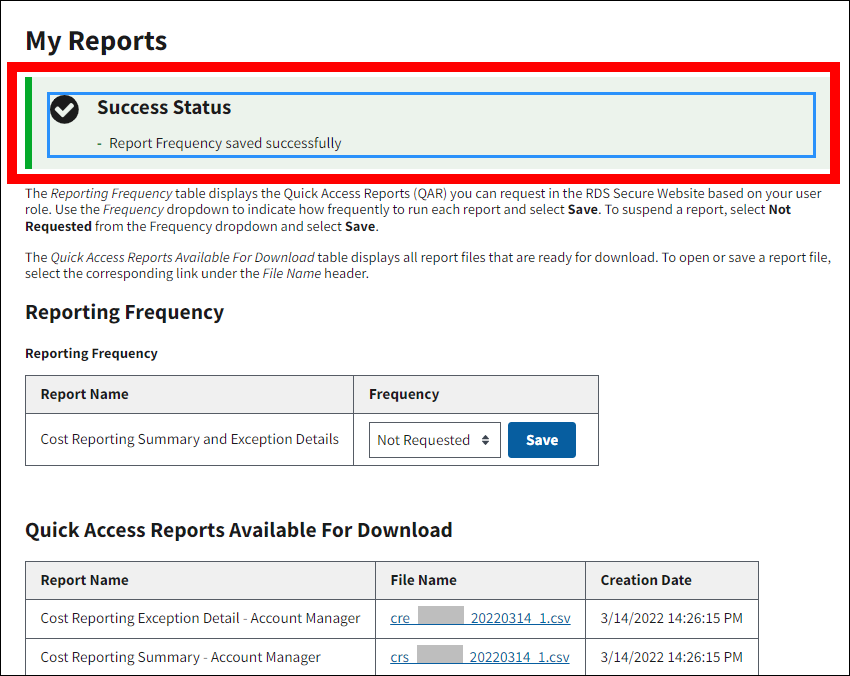Click creation date of Exception Detail report

[671, 618]
